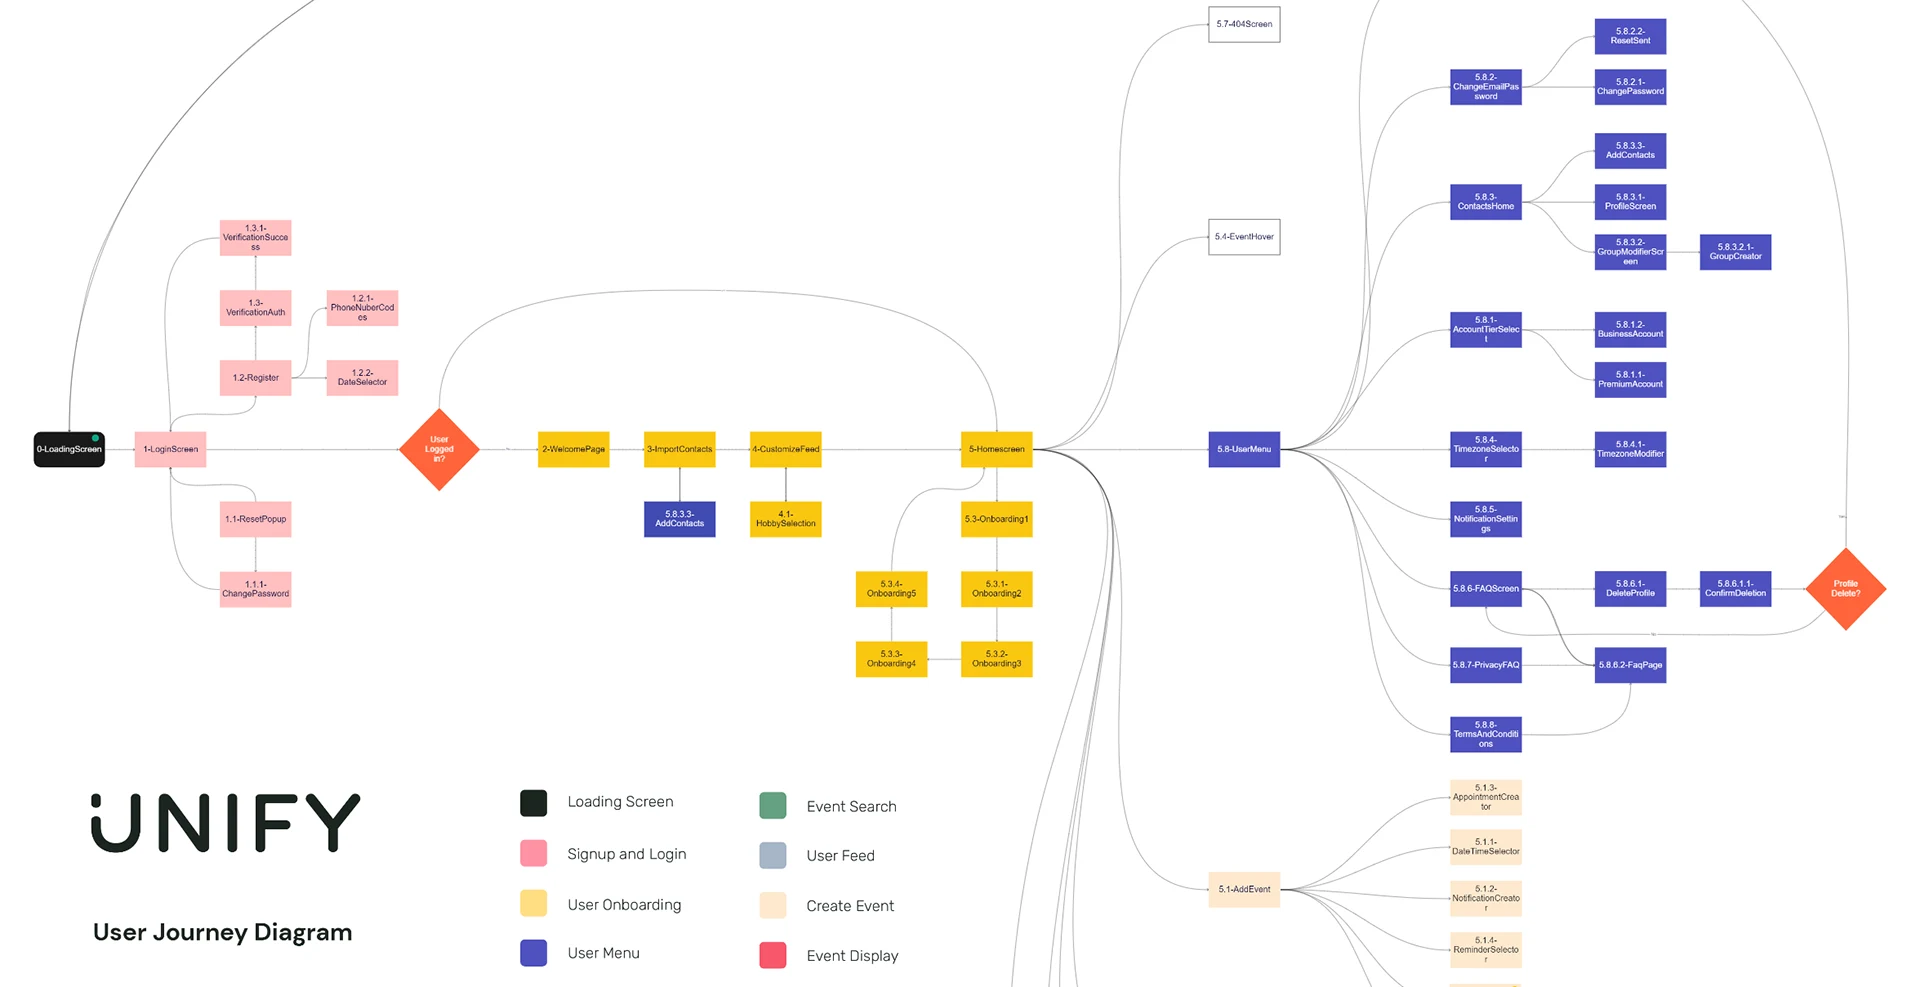This screenshot has height=987, width=1920.
Task: Click the 5.1-AddEvent node
Action: point(1244,889)
